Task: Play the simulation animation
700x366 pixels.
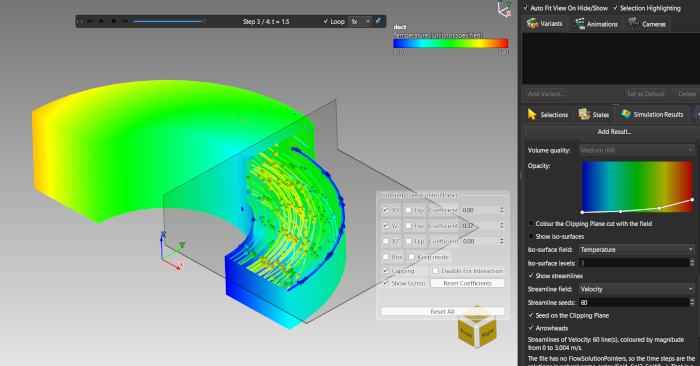Action: (101, 21)
